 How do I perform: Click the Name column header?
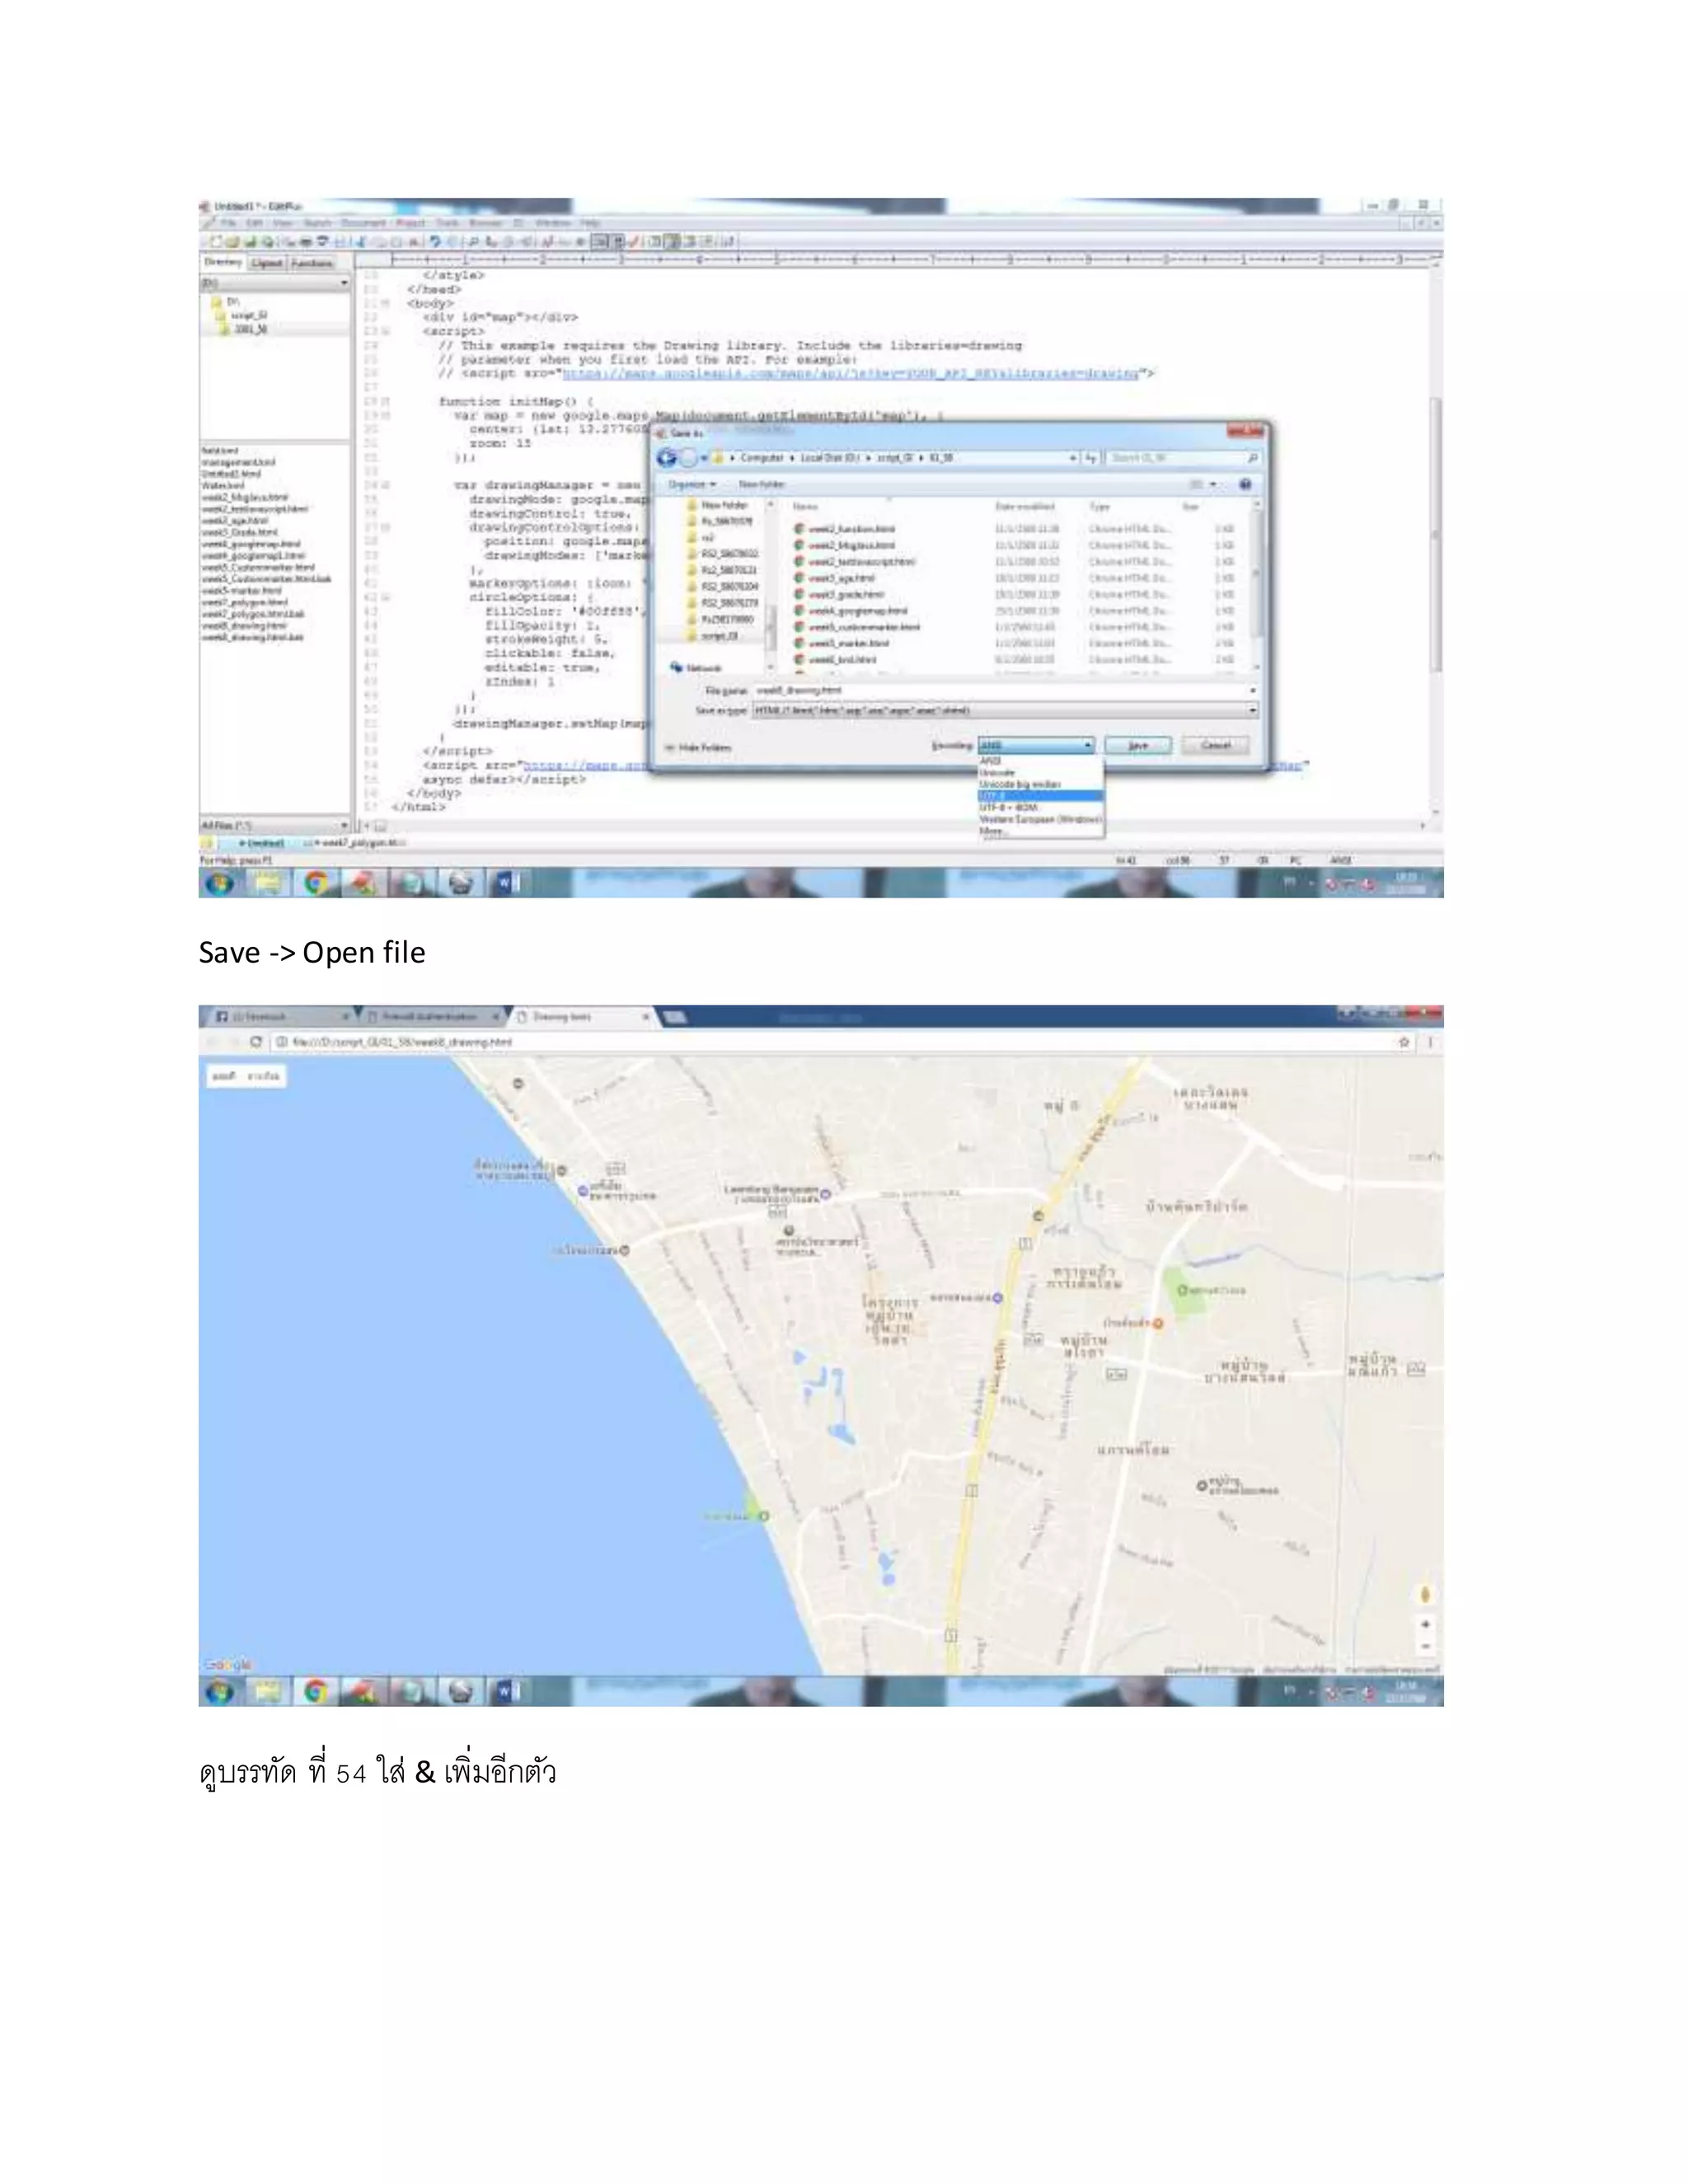[x=806, y=507]
